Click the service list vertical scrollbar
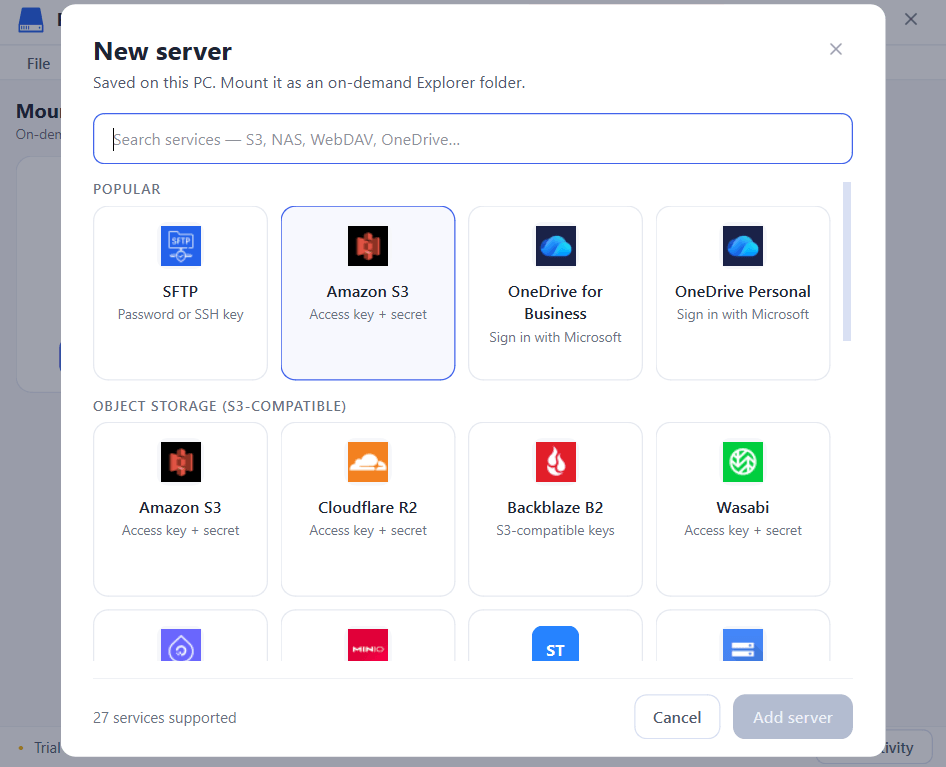Image resolution: width=946 pixels, height=767 pixels. 847,261
